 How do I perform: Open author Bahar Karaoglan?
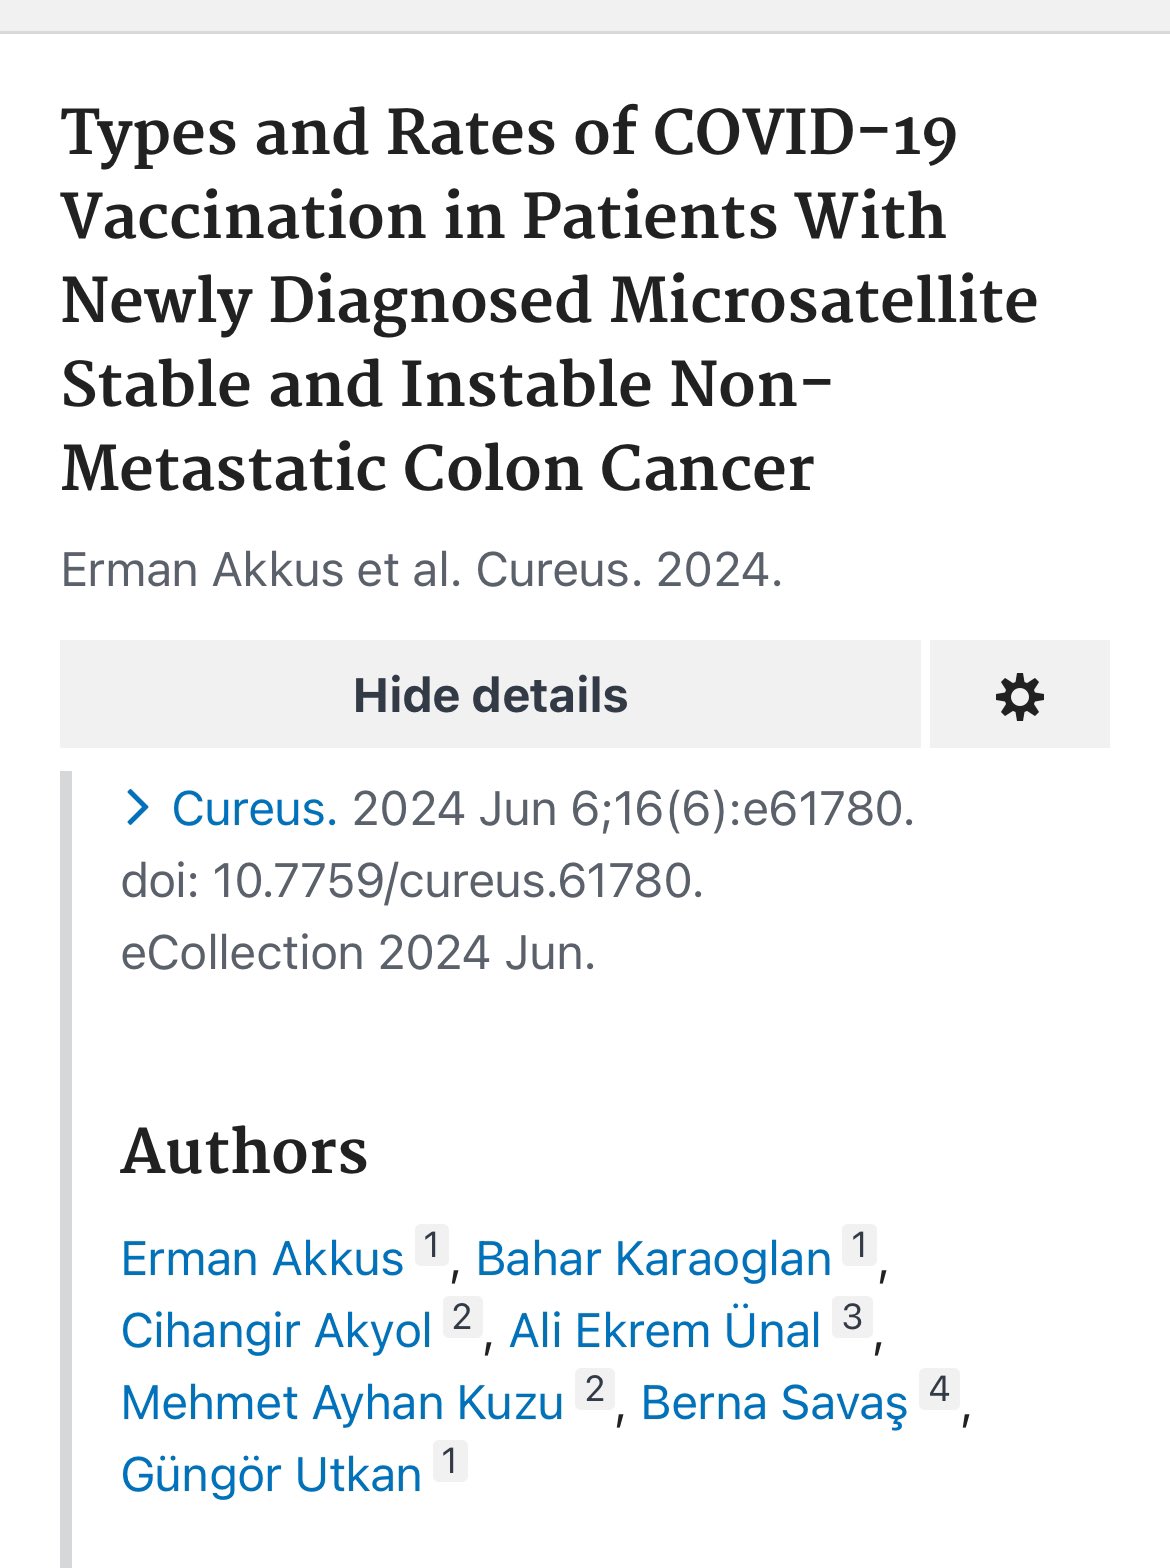click(654, 1258)
